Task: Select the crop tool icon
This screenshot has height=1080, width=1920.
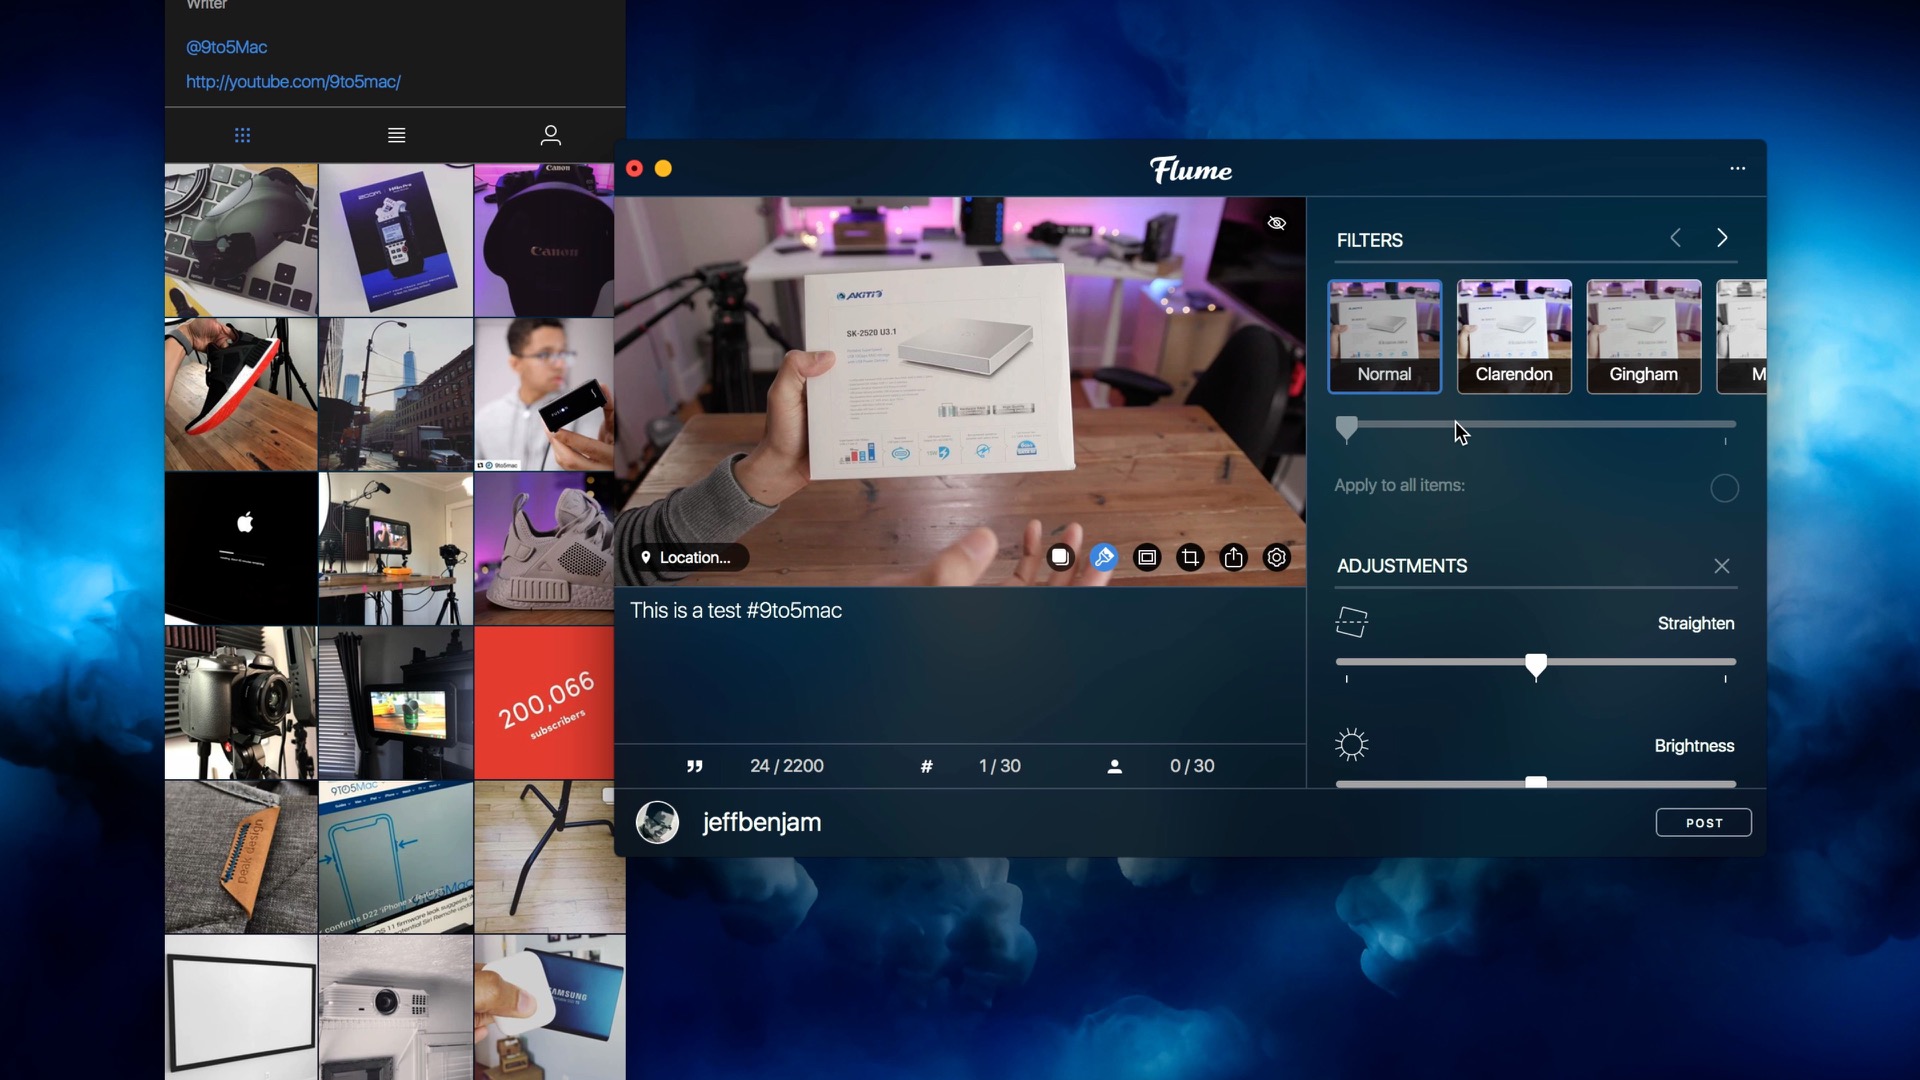Action: 1190,557
